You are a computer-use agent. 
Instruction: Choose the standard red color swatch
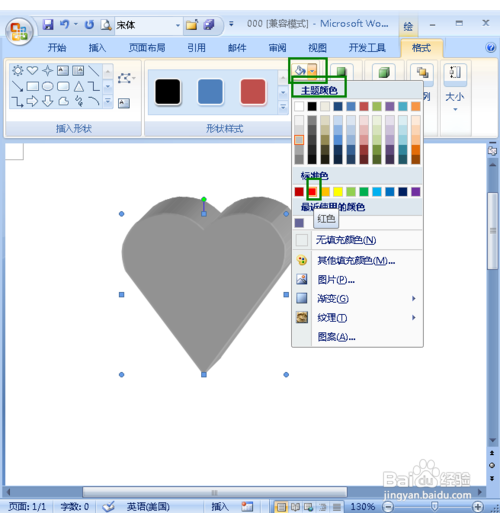tap(312, 192)
